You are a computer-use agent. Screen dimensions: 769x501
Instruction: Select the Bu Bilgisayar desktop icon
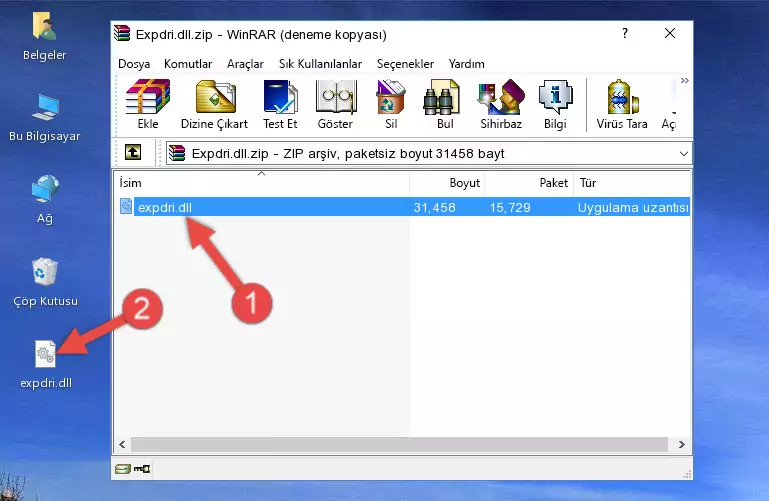(x=45, y=118)
